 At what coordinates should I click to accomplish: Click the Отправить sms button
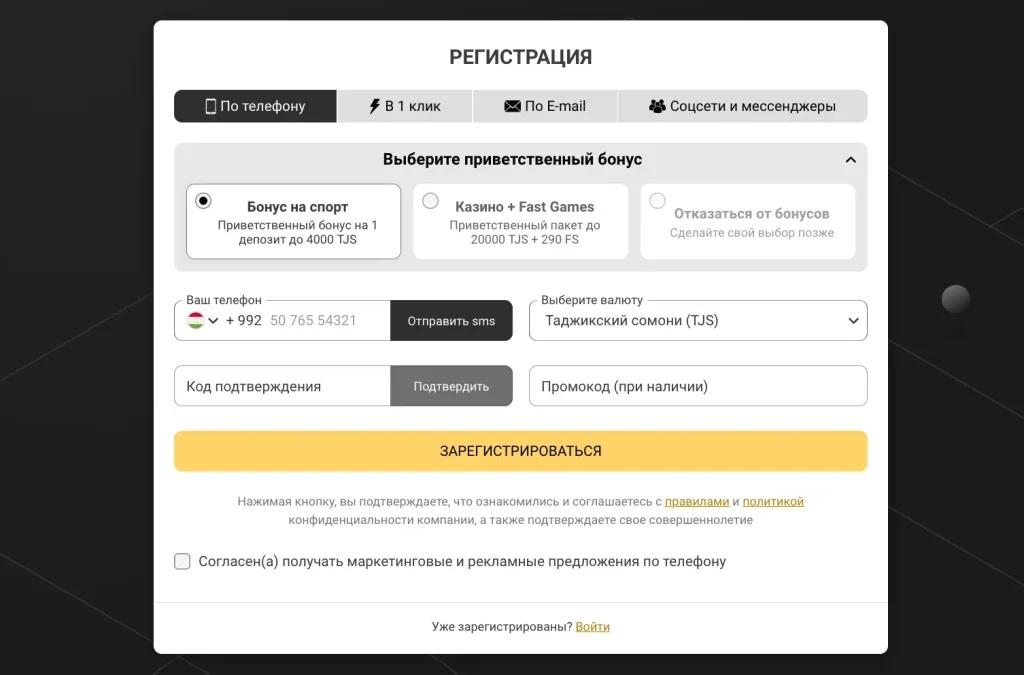click(451, 321)
